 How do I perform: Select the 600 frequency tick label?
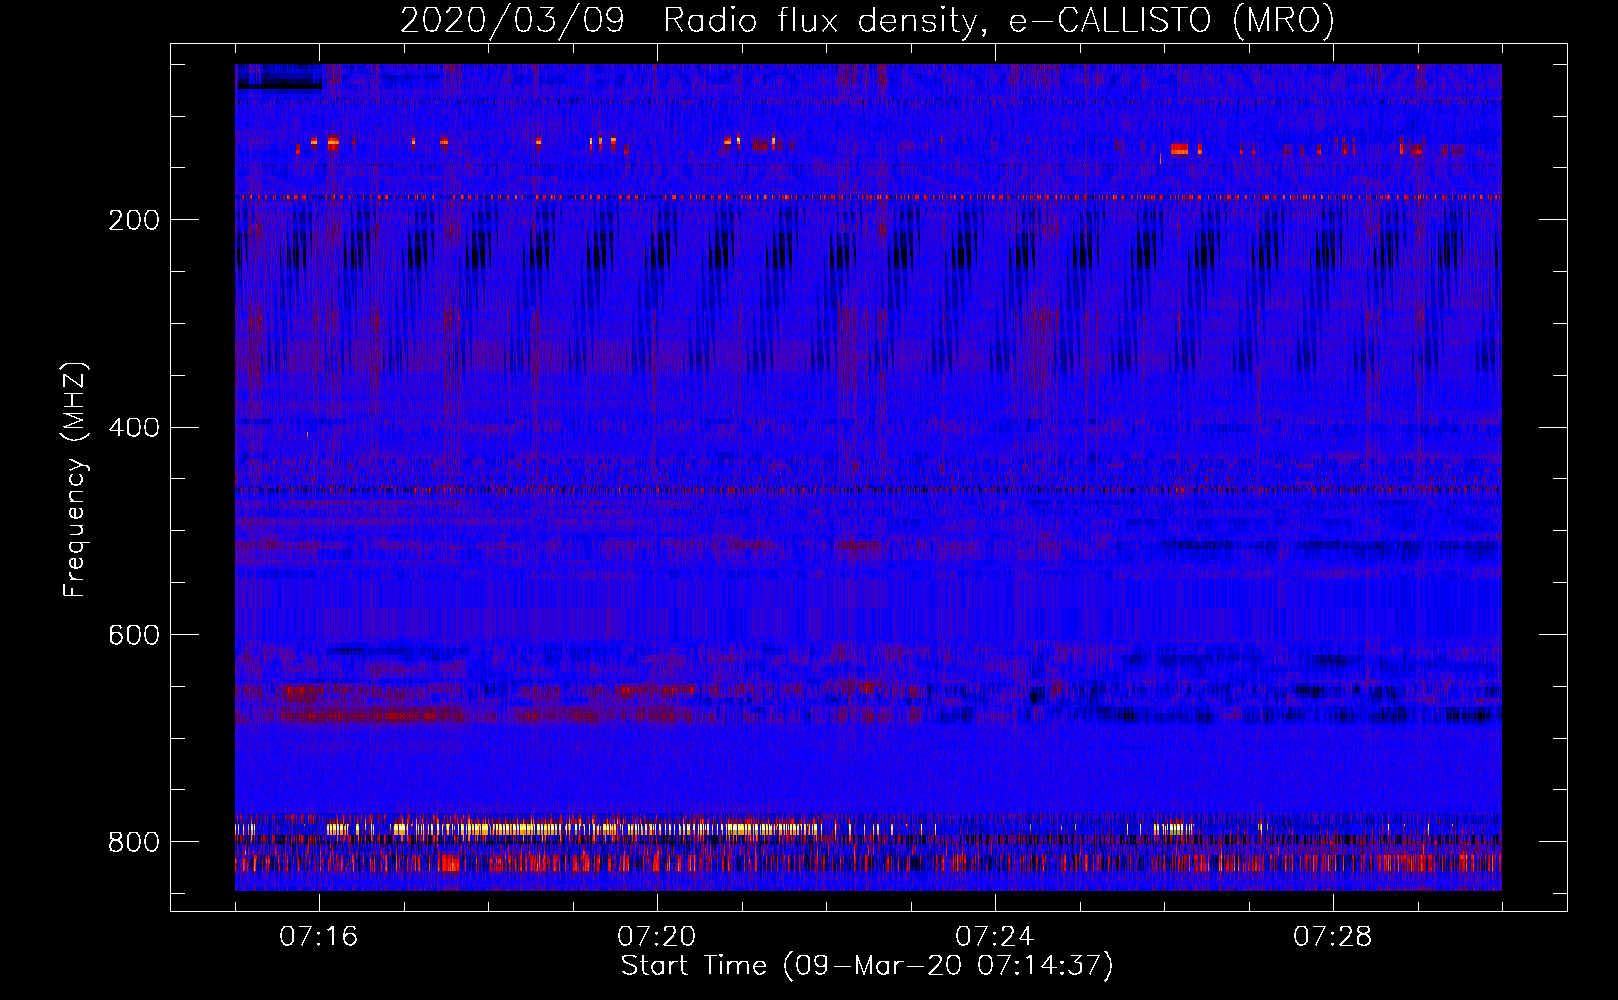coord(134,636)
